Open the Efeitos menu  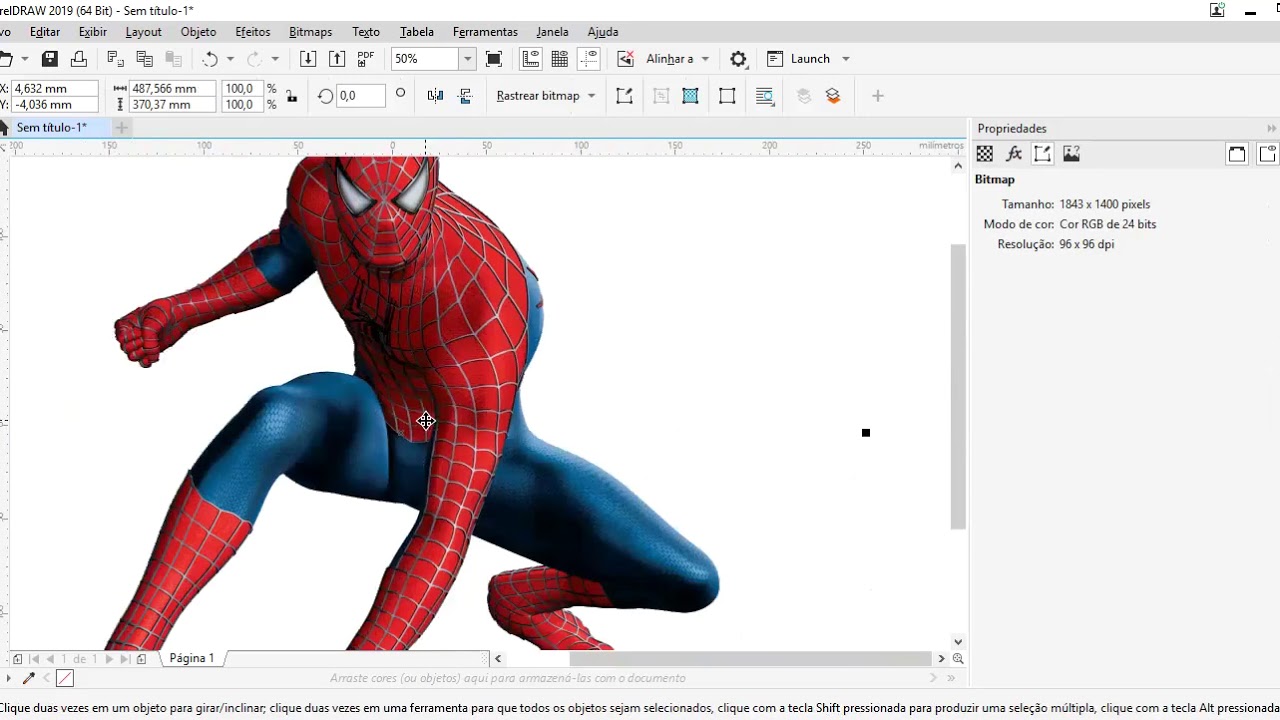(x=253, y=32)
